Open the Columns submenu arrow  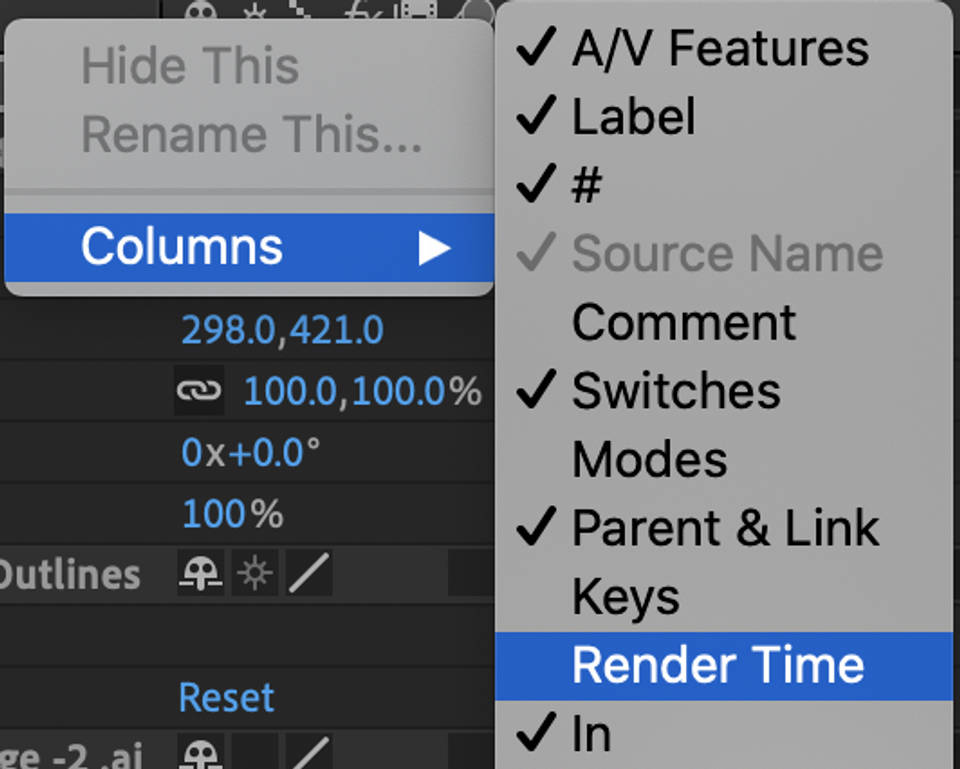[x=432, y=247]
